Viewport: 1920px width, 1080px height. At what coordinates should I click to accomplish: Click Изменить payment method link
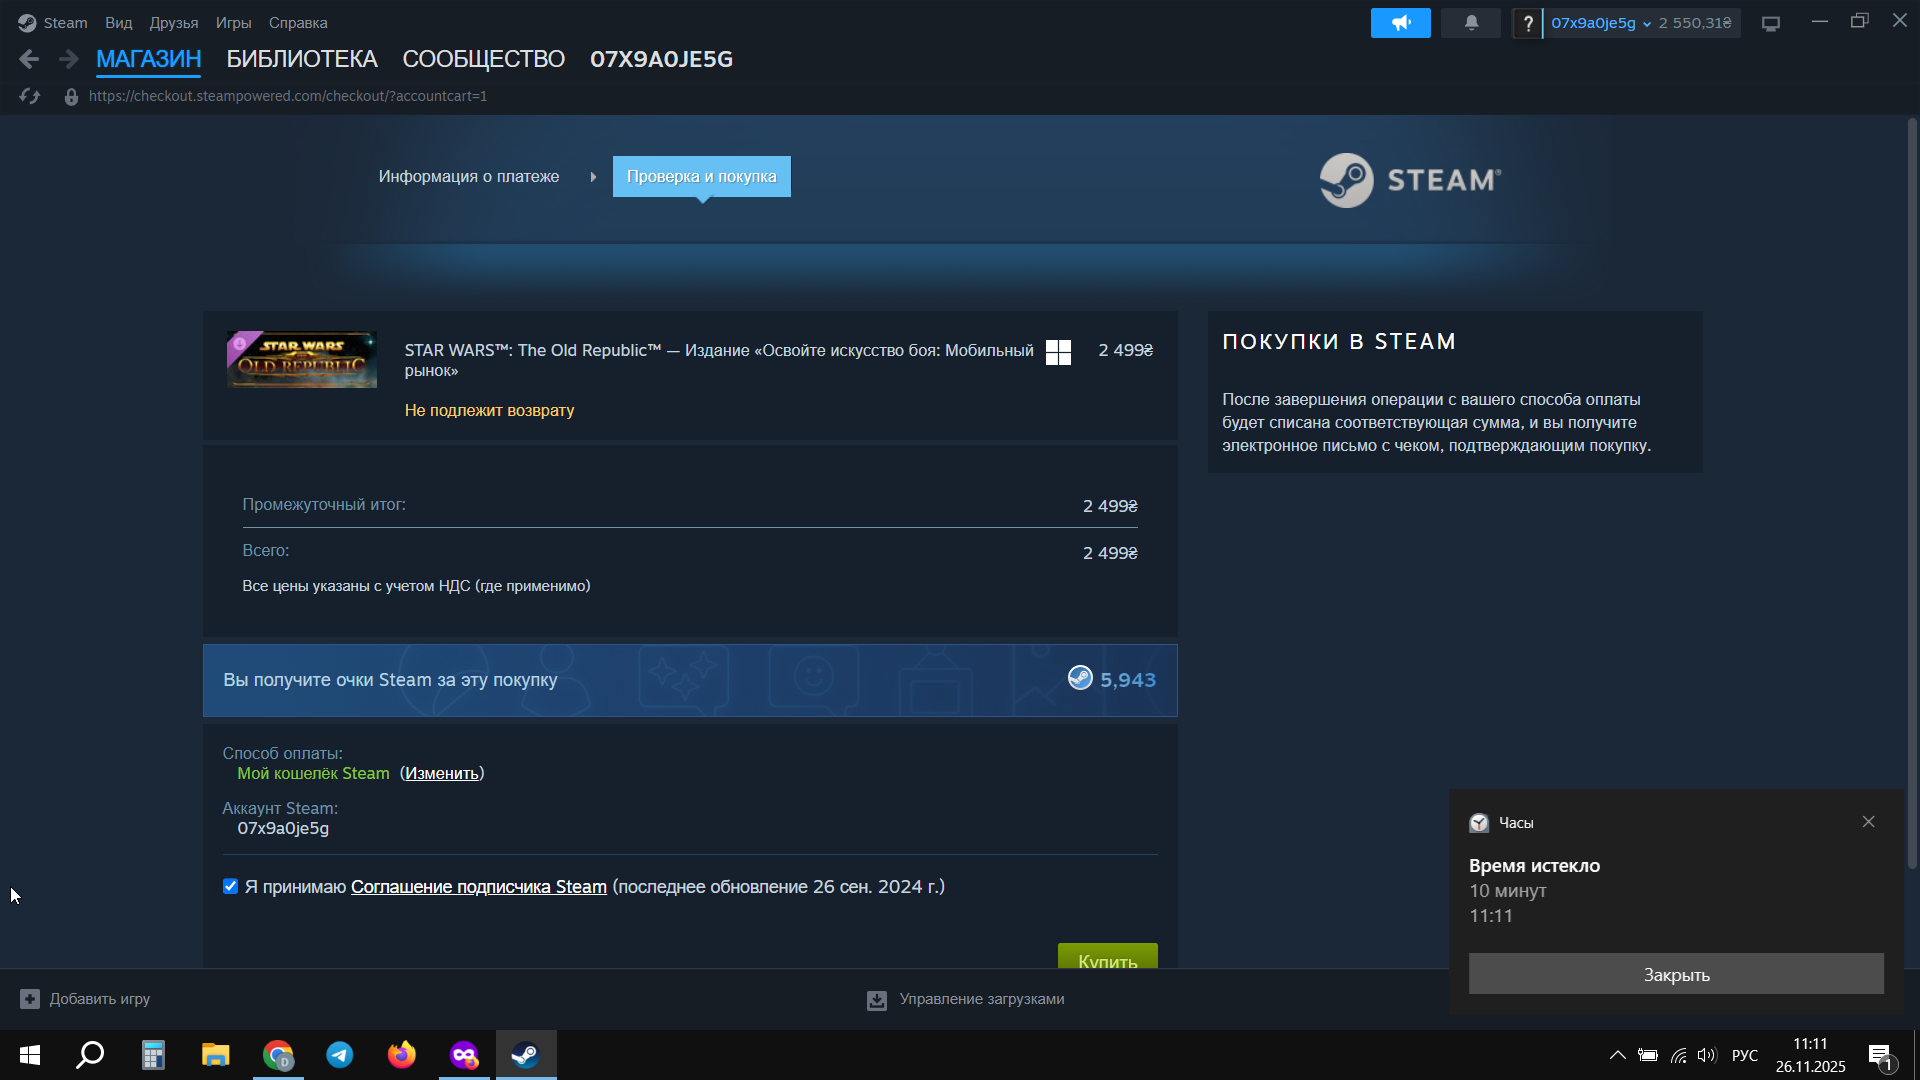click(x=441, y=774)
